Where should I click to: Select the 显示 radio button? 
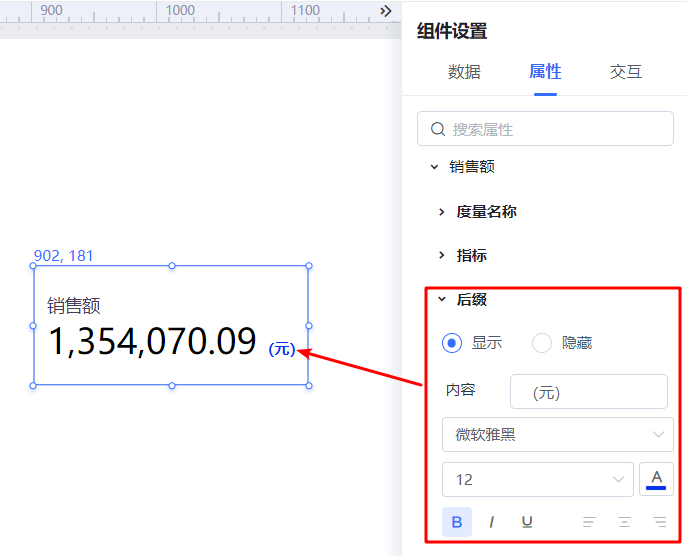click(x=452, y=343)
